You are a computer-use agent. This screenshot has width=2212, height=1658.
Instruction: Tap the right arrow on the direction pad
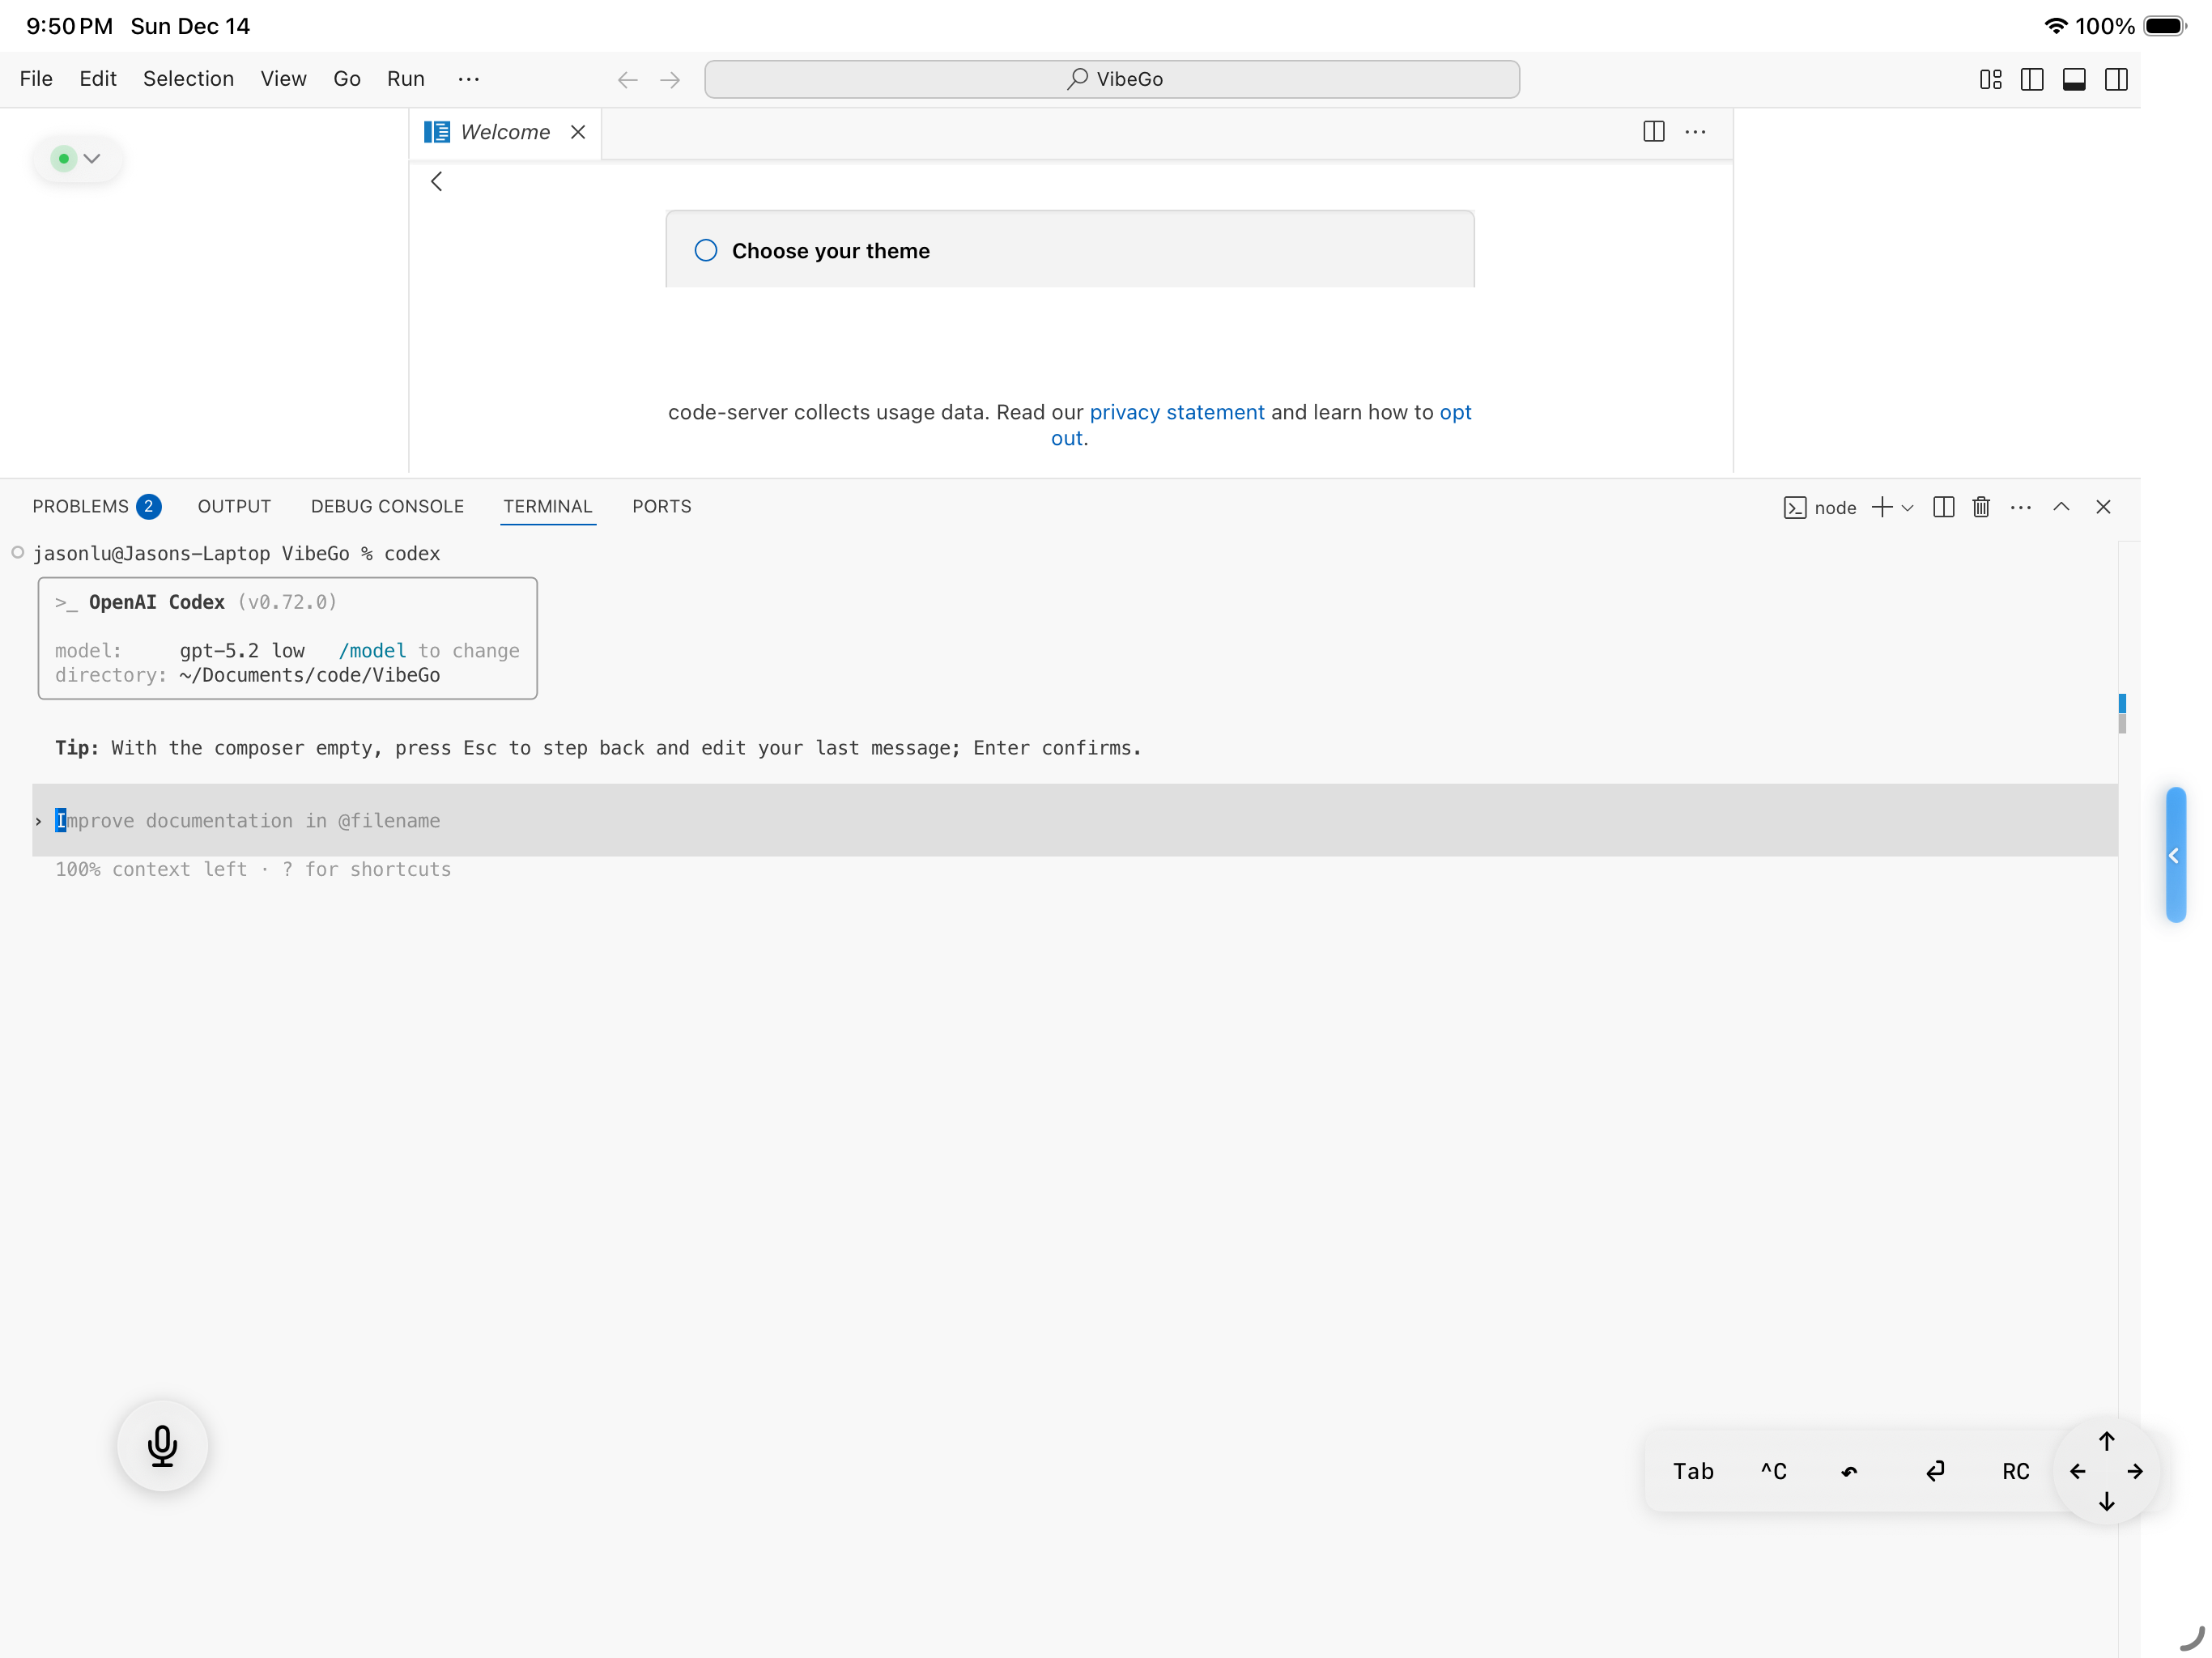[x=2135, y=1471]
